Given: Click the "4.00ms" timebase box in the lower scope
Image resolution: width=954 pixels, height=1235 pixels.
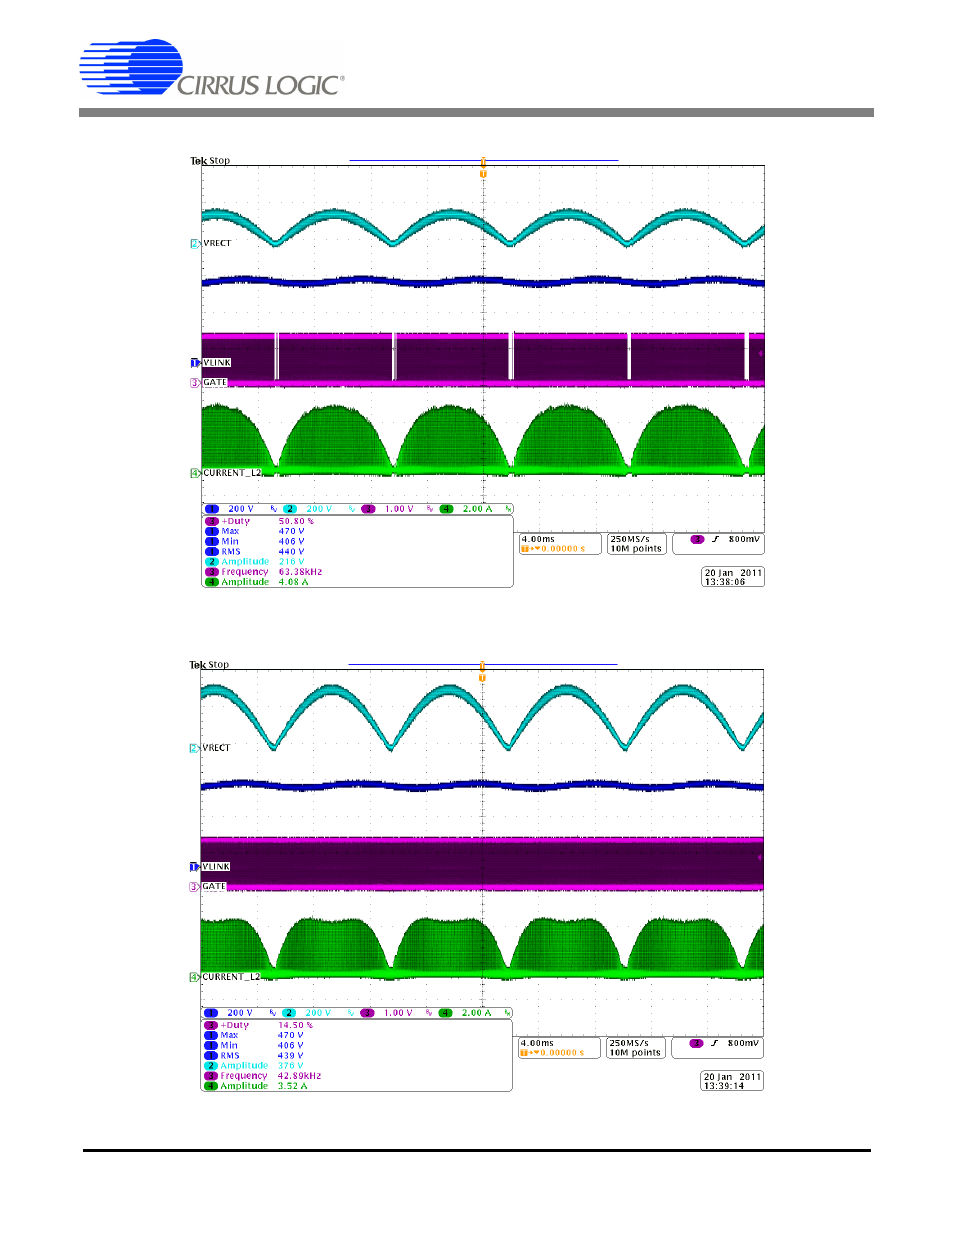Looking at the screenshot, I should (x=559, y=1048).
